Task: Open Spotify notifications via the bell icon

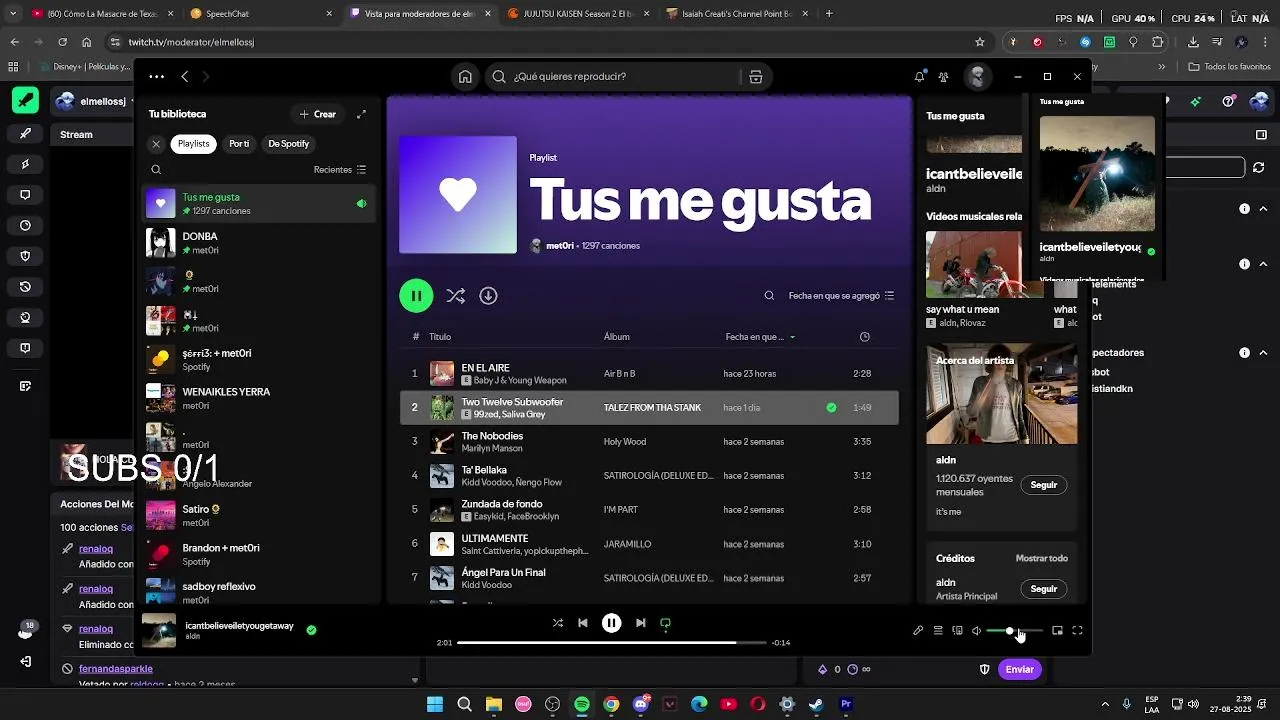Action: pyautogui.click(x=919, y=77)
